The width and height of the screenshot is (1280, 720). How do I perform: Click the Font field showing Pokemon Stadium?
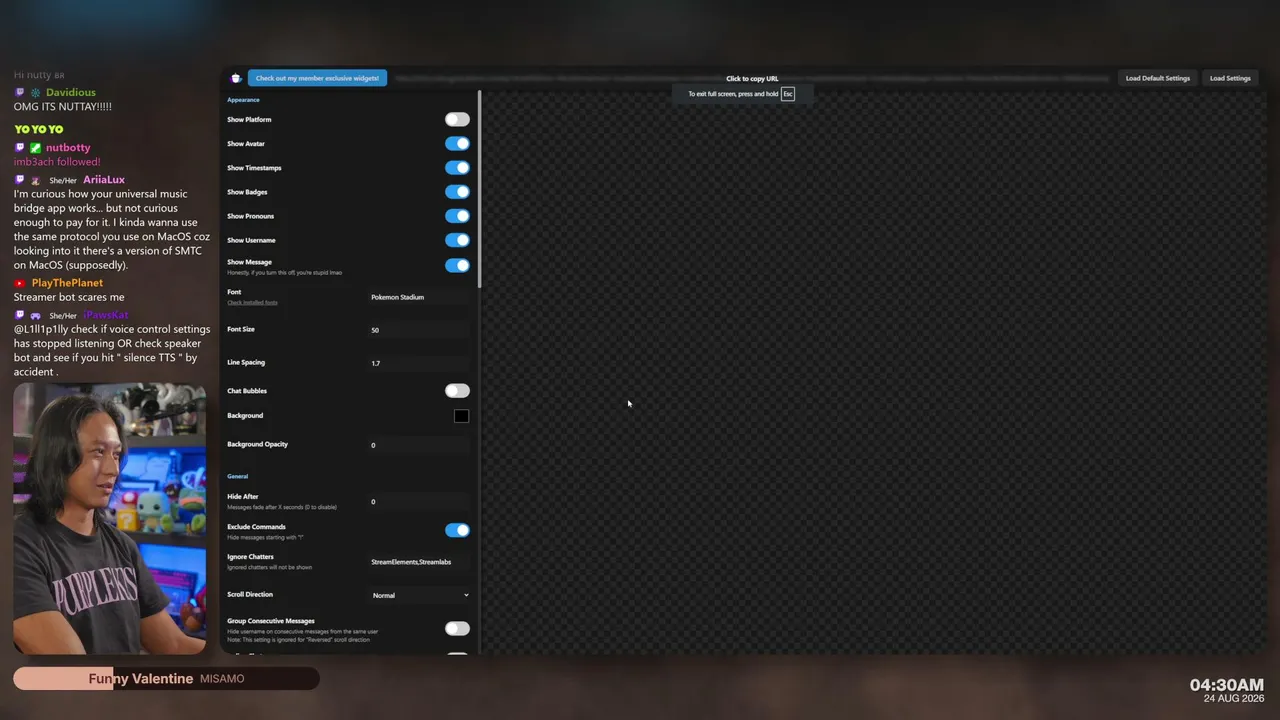point(420,297)
